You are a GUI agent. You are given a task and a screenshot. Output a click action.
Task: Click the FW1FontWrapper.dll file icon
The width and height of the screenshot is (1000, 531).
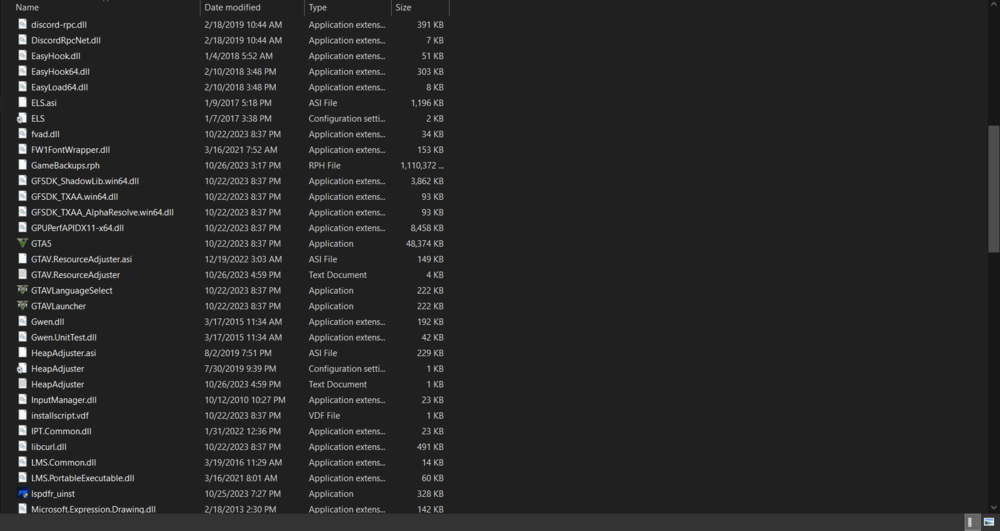22,150
